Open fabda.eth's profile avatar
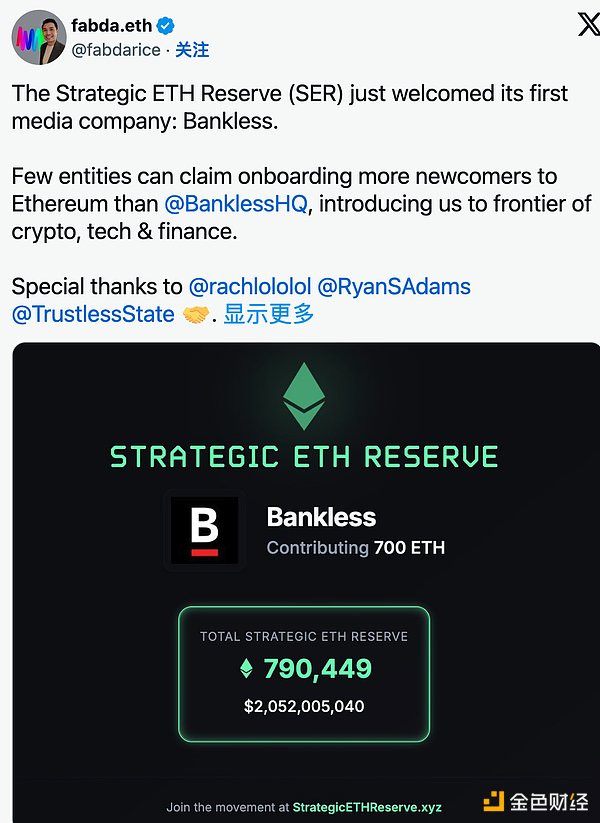Screen dimensions: 600x823 pos(37,35)
